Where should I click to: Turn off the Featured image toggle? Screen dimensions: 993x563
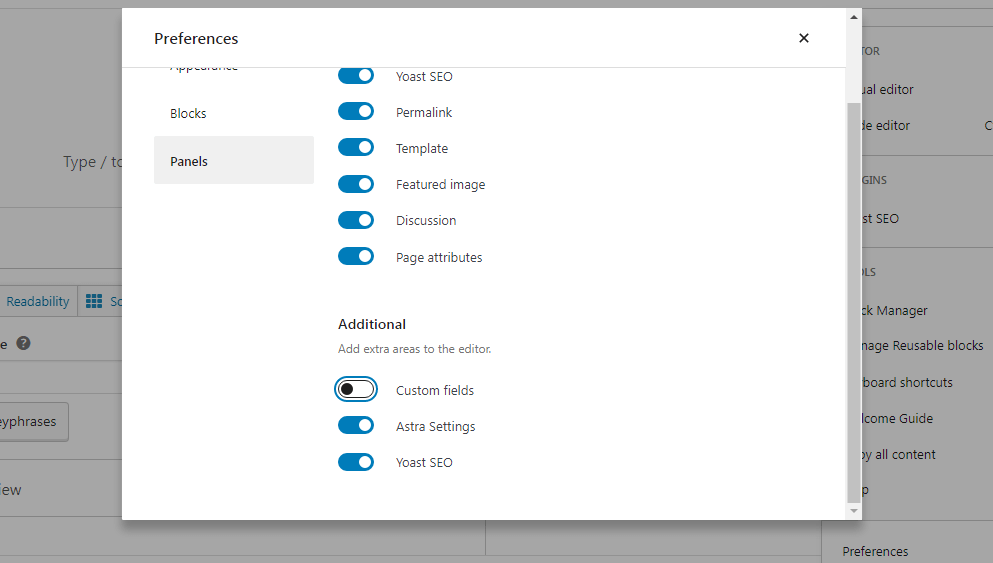click(x=356, y=184)
